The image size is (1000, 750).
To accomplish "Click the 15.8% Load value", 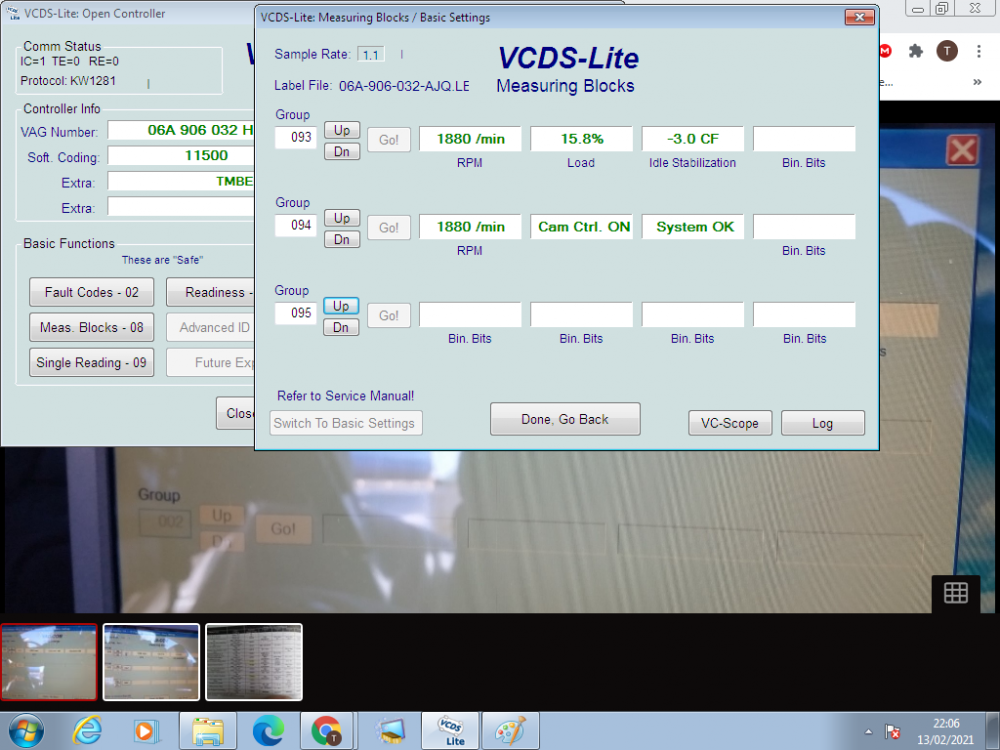I will (582, 139).
